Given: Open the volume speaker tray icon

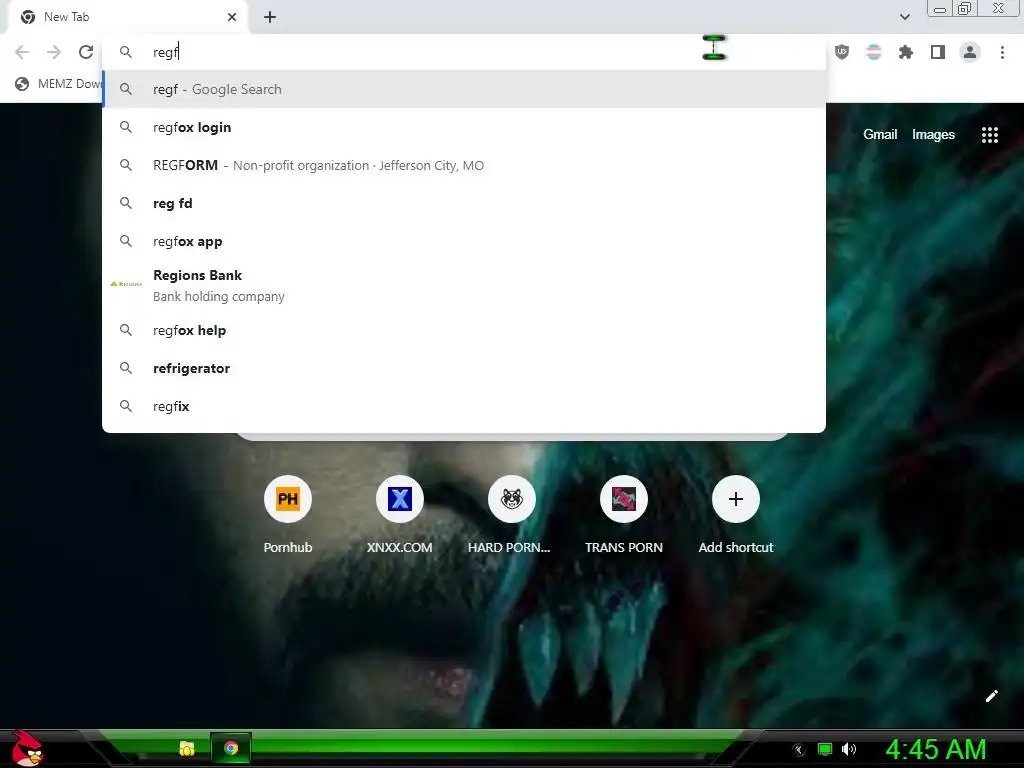Looking at the screenshot, I should (849, 749).
